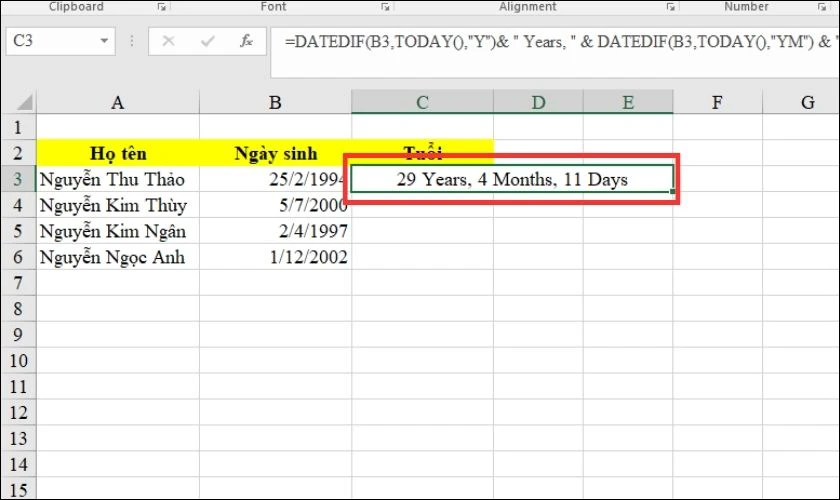Select column G header
The width and height of the screenshot is (840, 500).
tap(801, 102)
